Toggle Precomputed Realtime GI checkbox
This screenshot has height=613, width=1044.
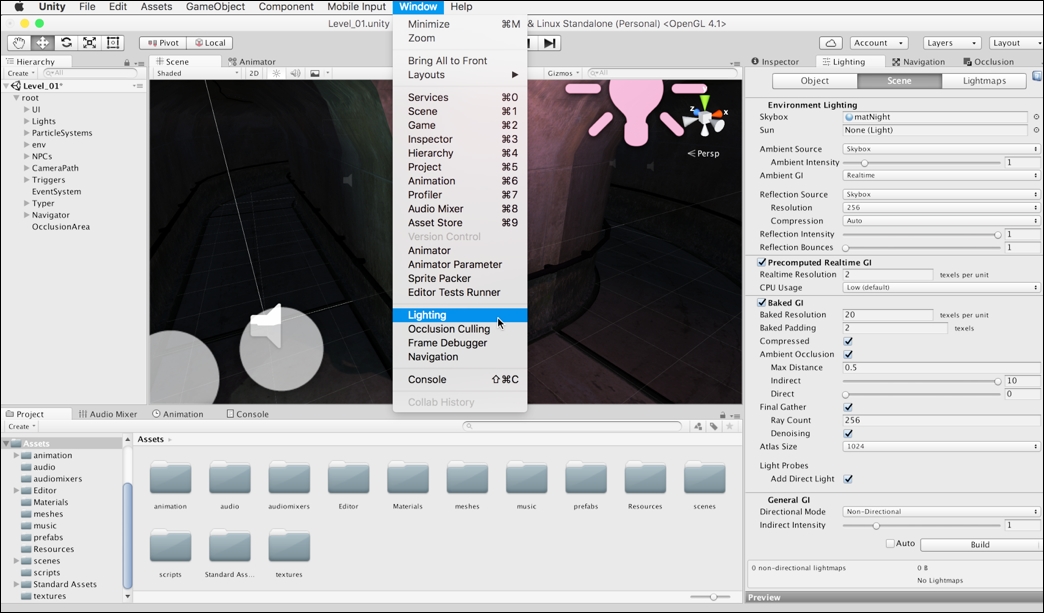click(762, 262)
